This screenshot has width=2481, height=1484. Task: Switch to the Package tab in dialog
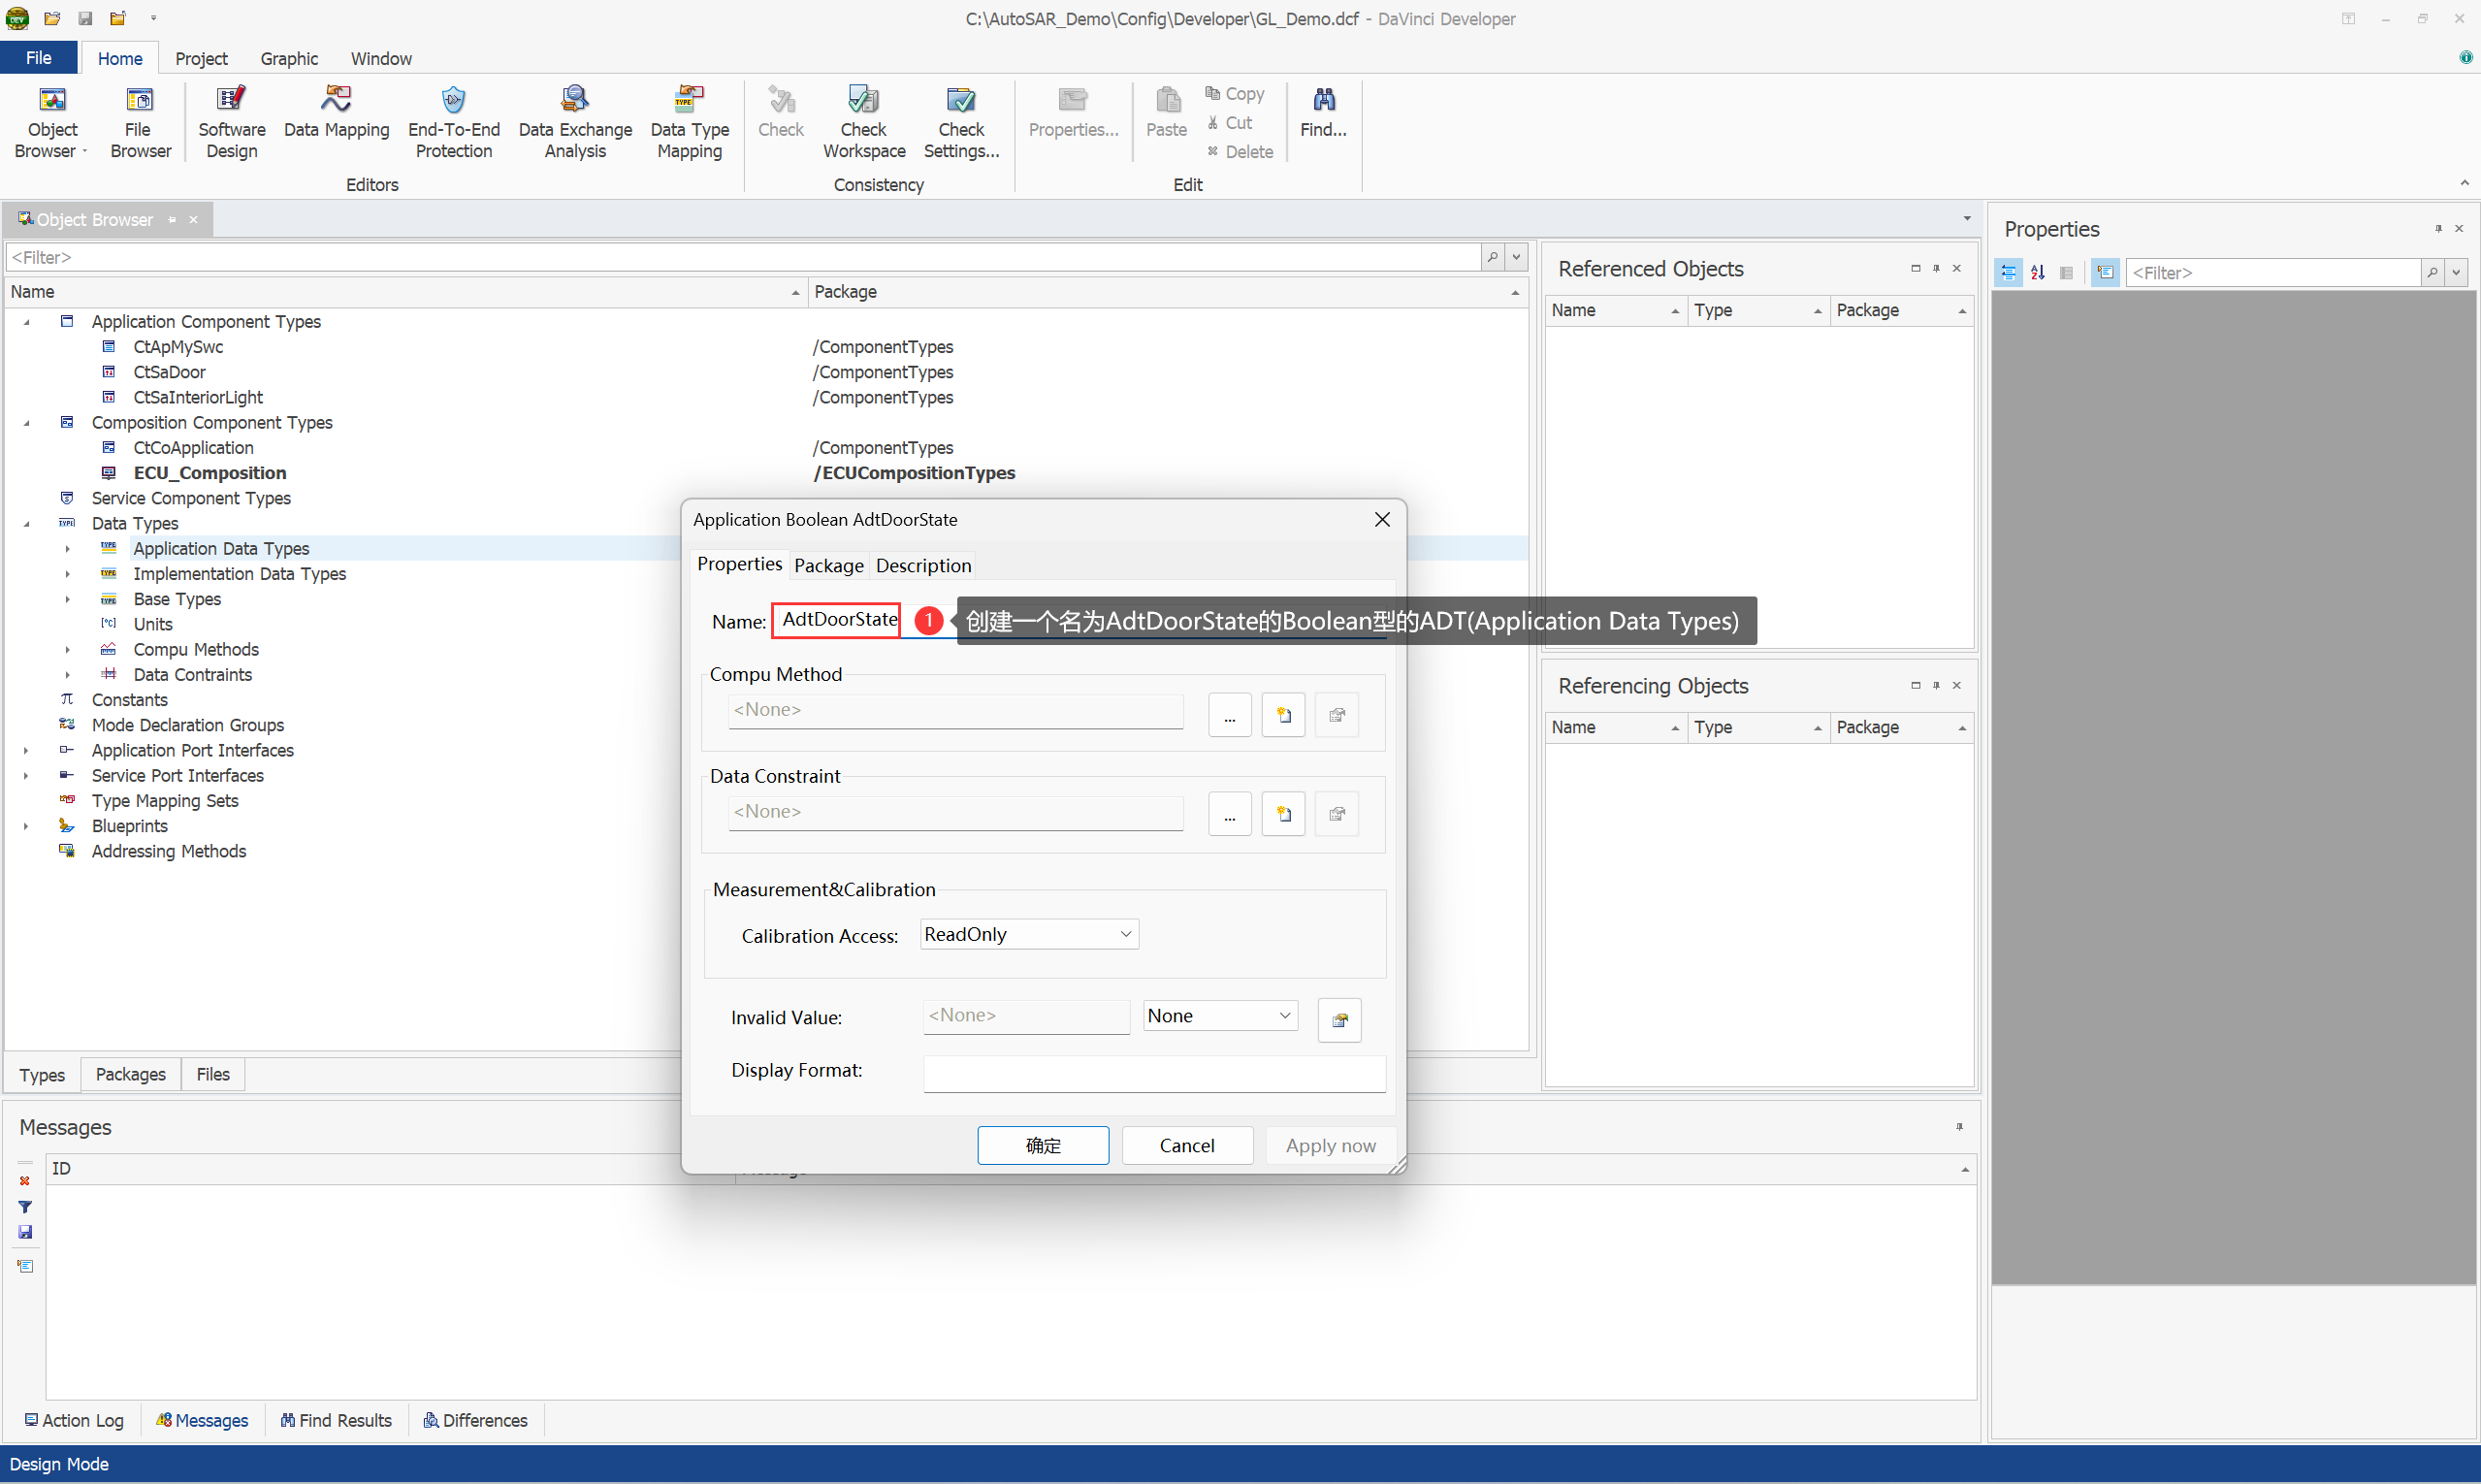(828, 565)
